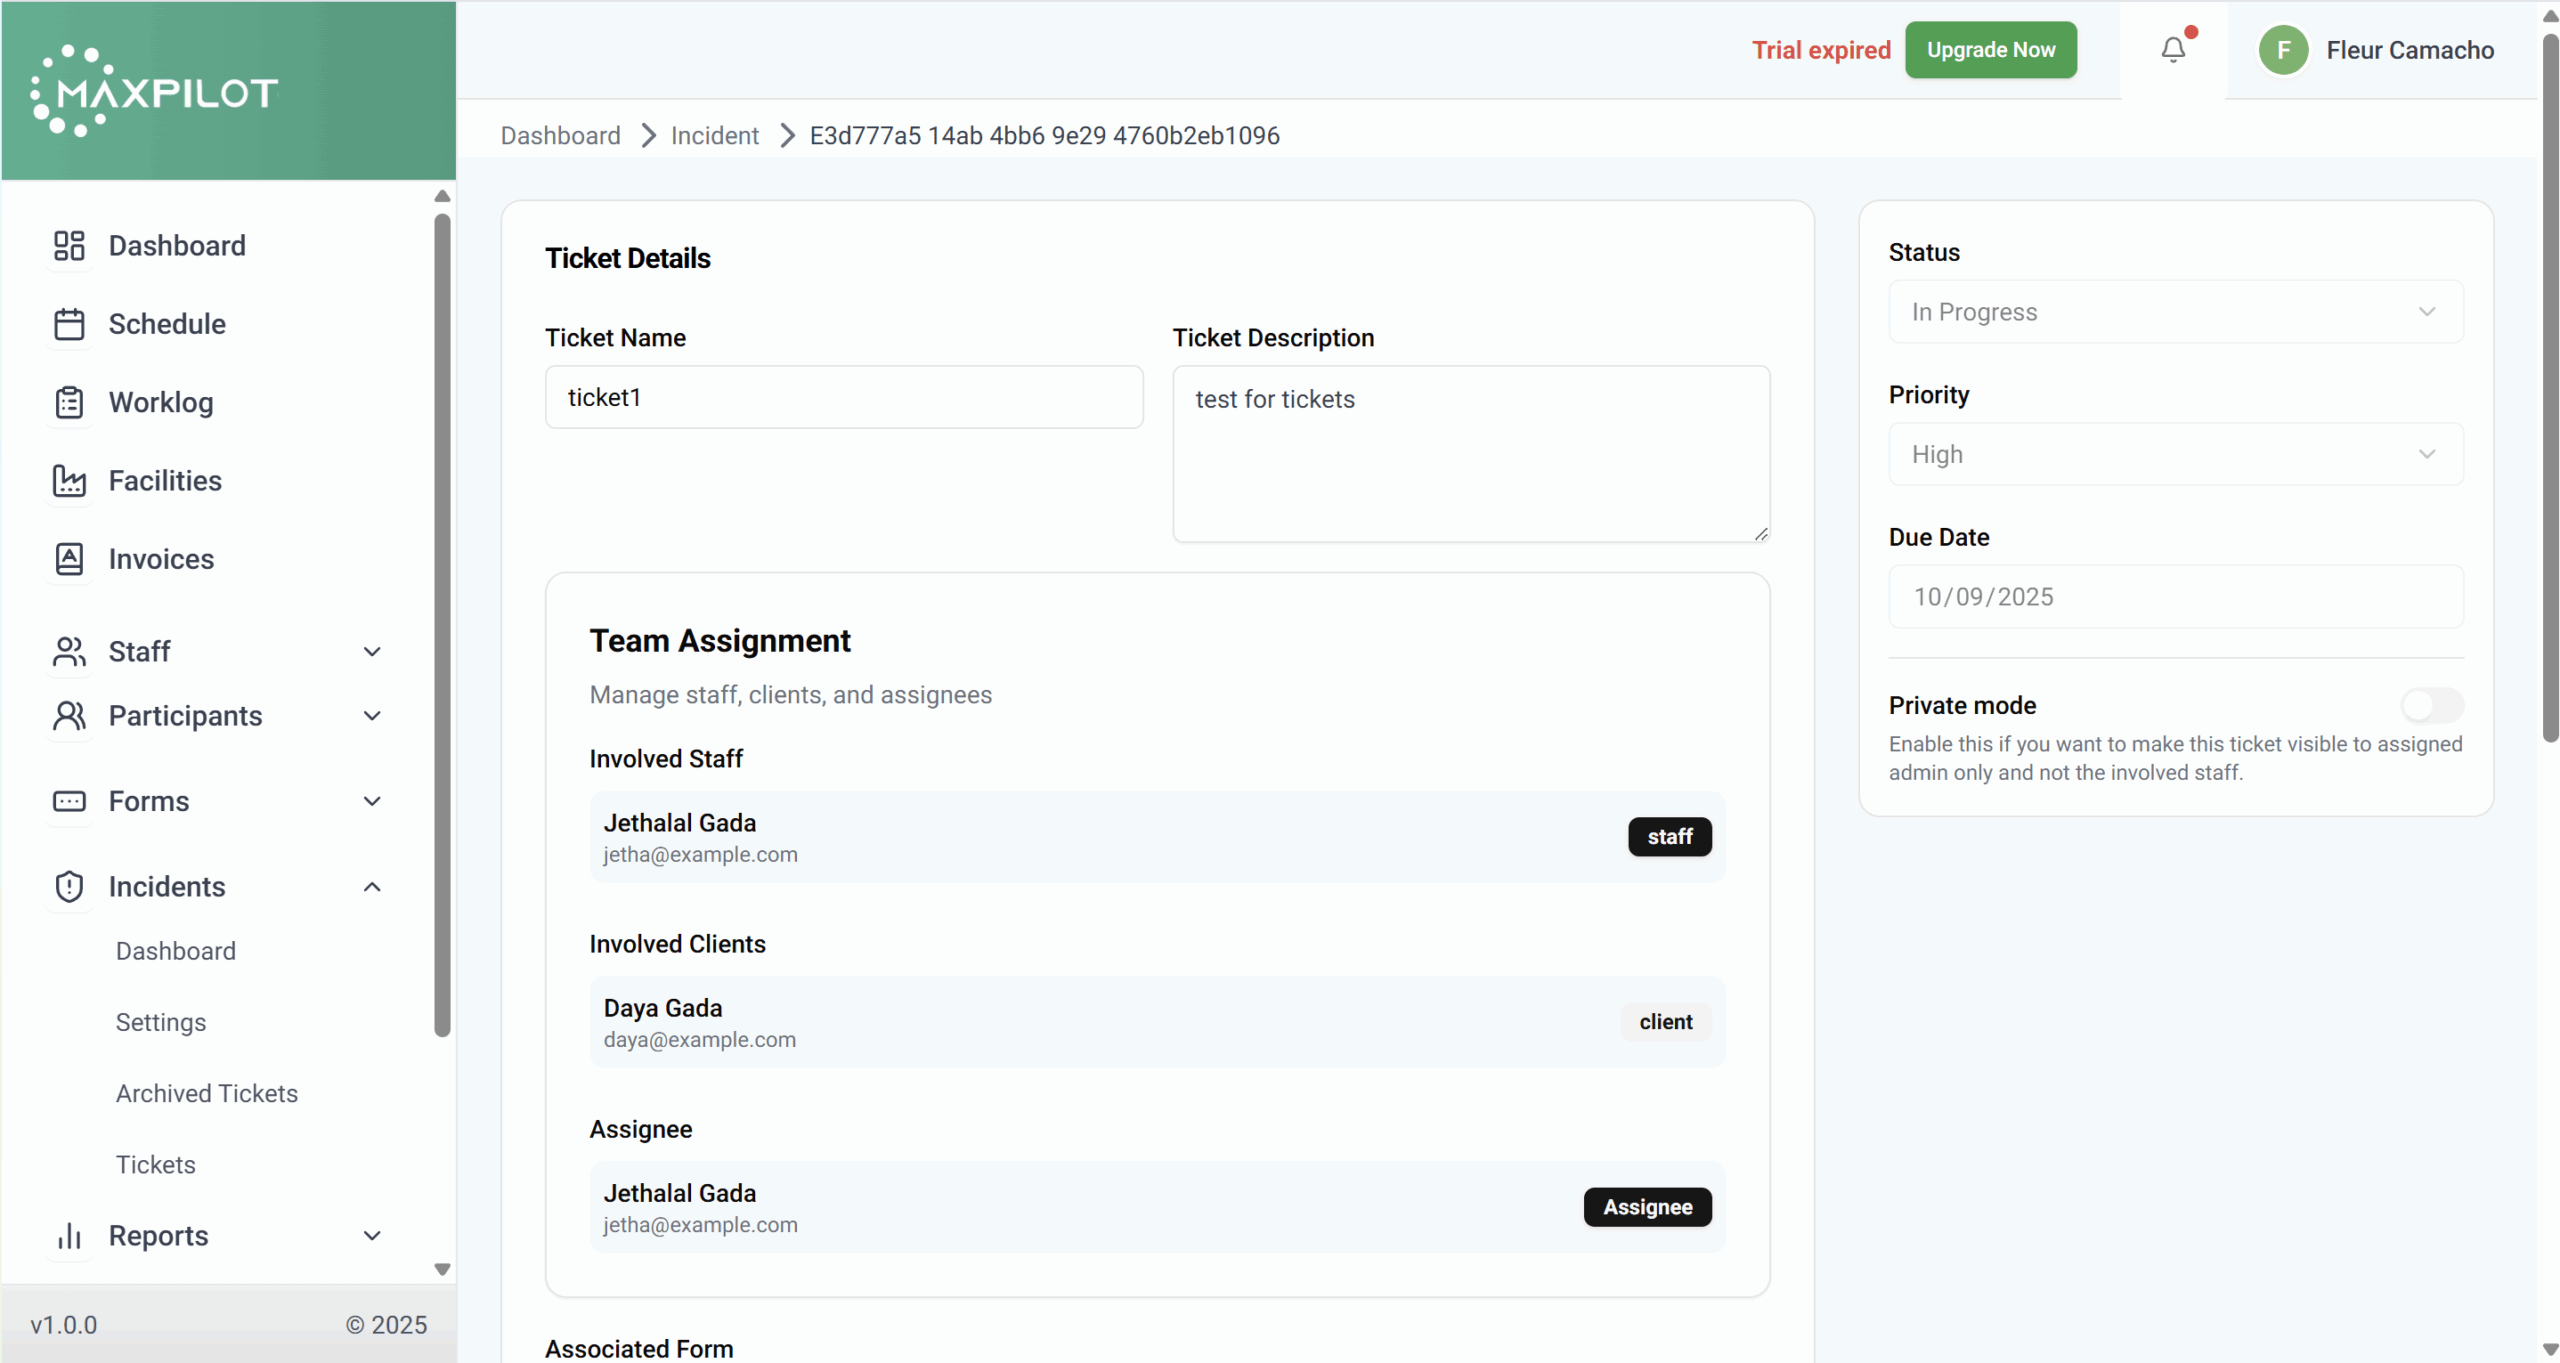
Task: Click the Worklog clipboard icon
Action: coord(69,402)
